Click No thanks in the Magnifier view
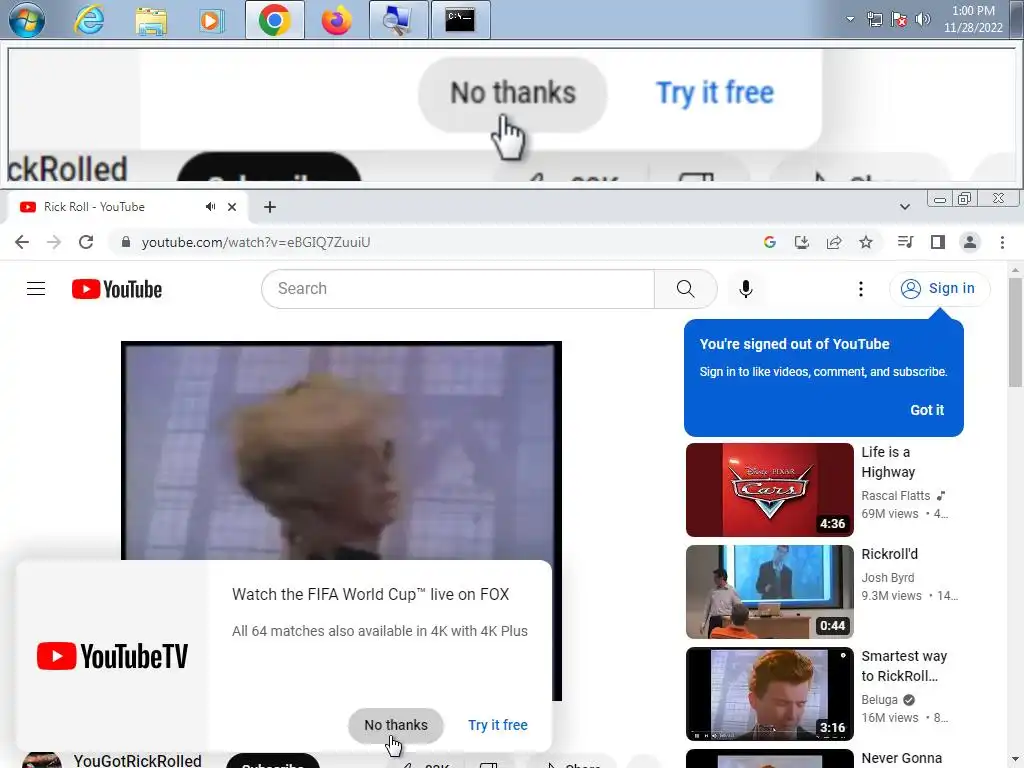 (x=513, y=94)
